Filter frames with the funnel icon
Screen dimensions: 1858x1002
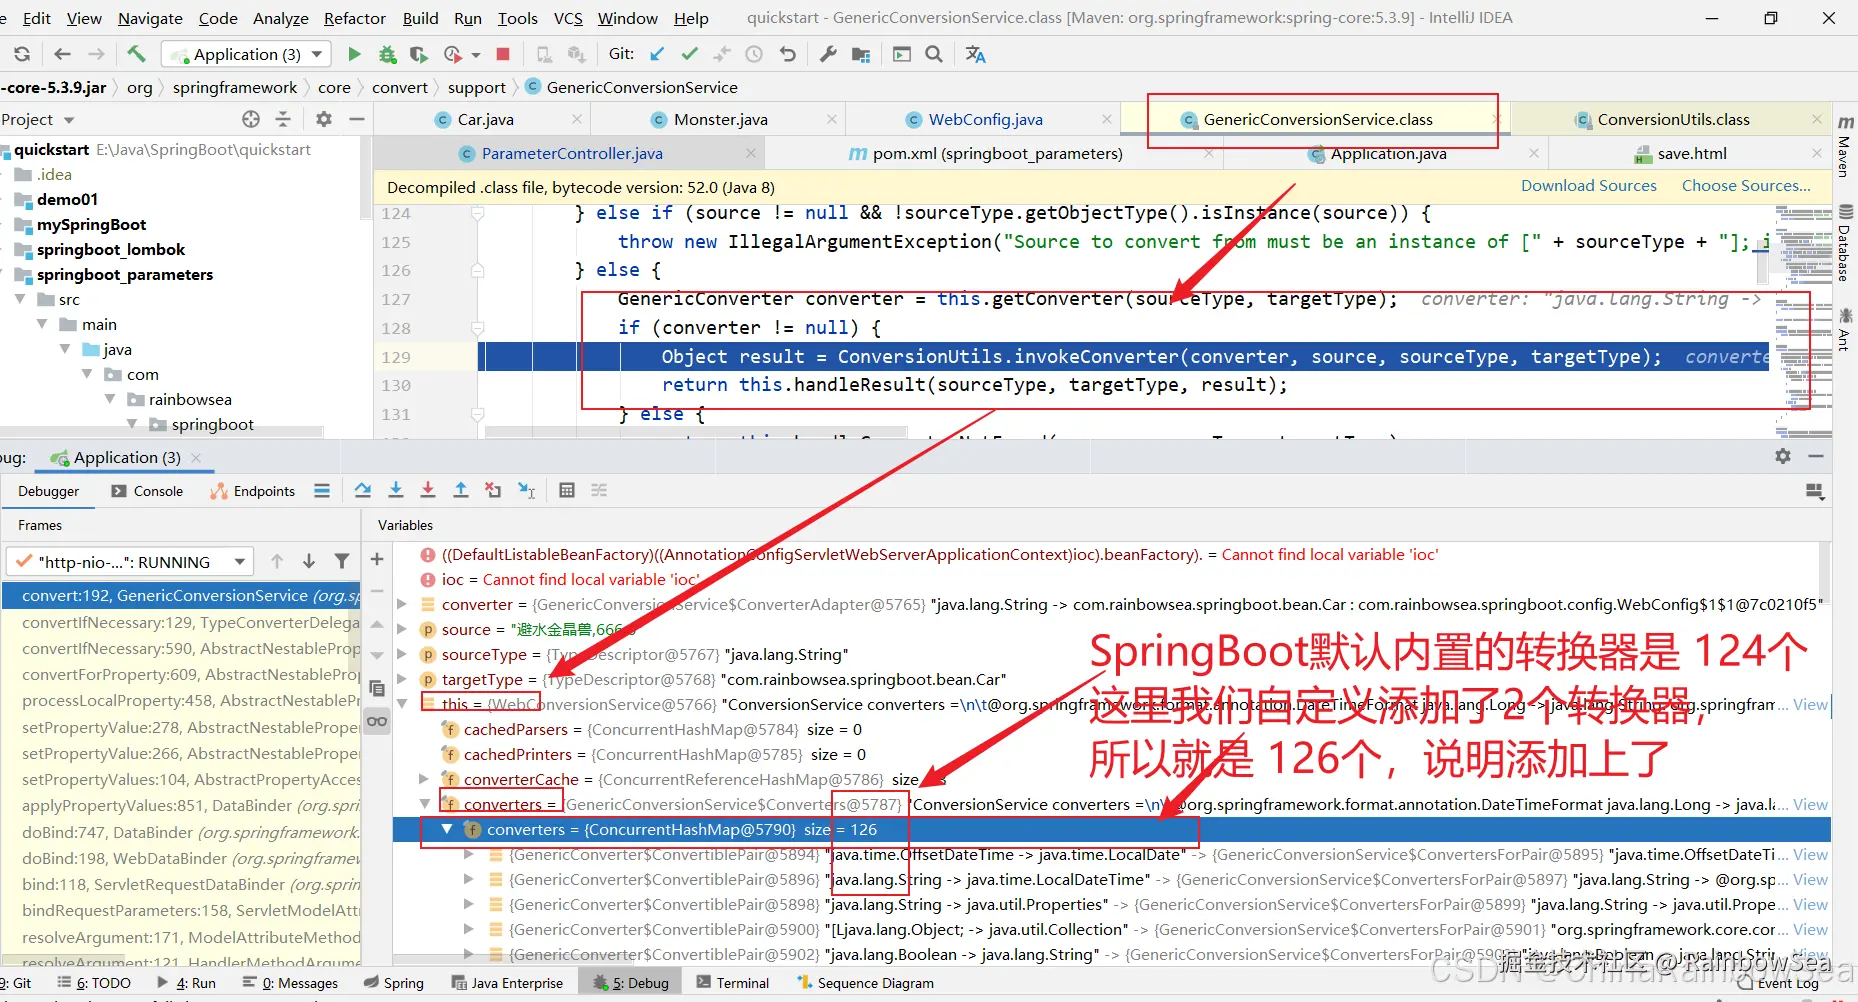(342, 561)
